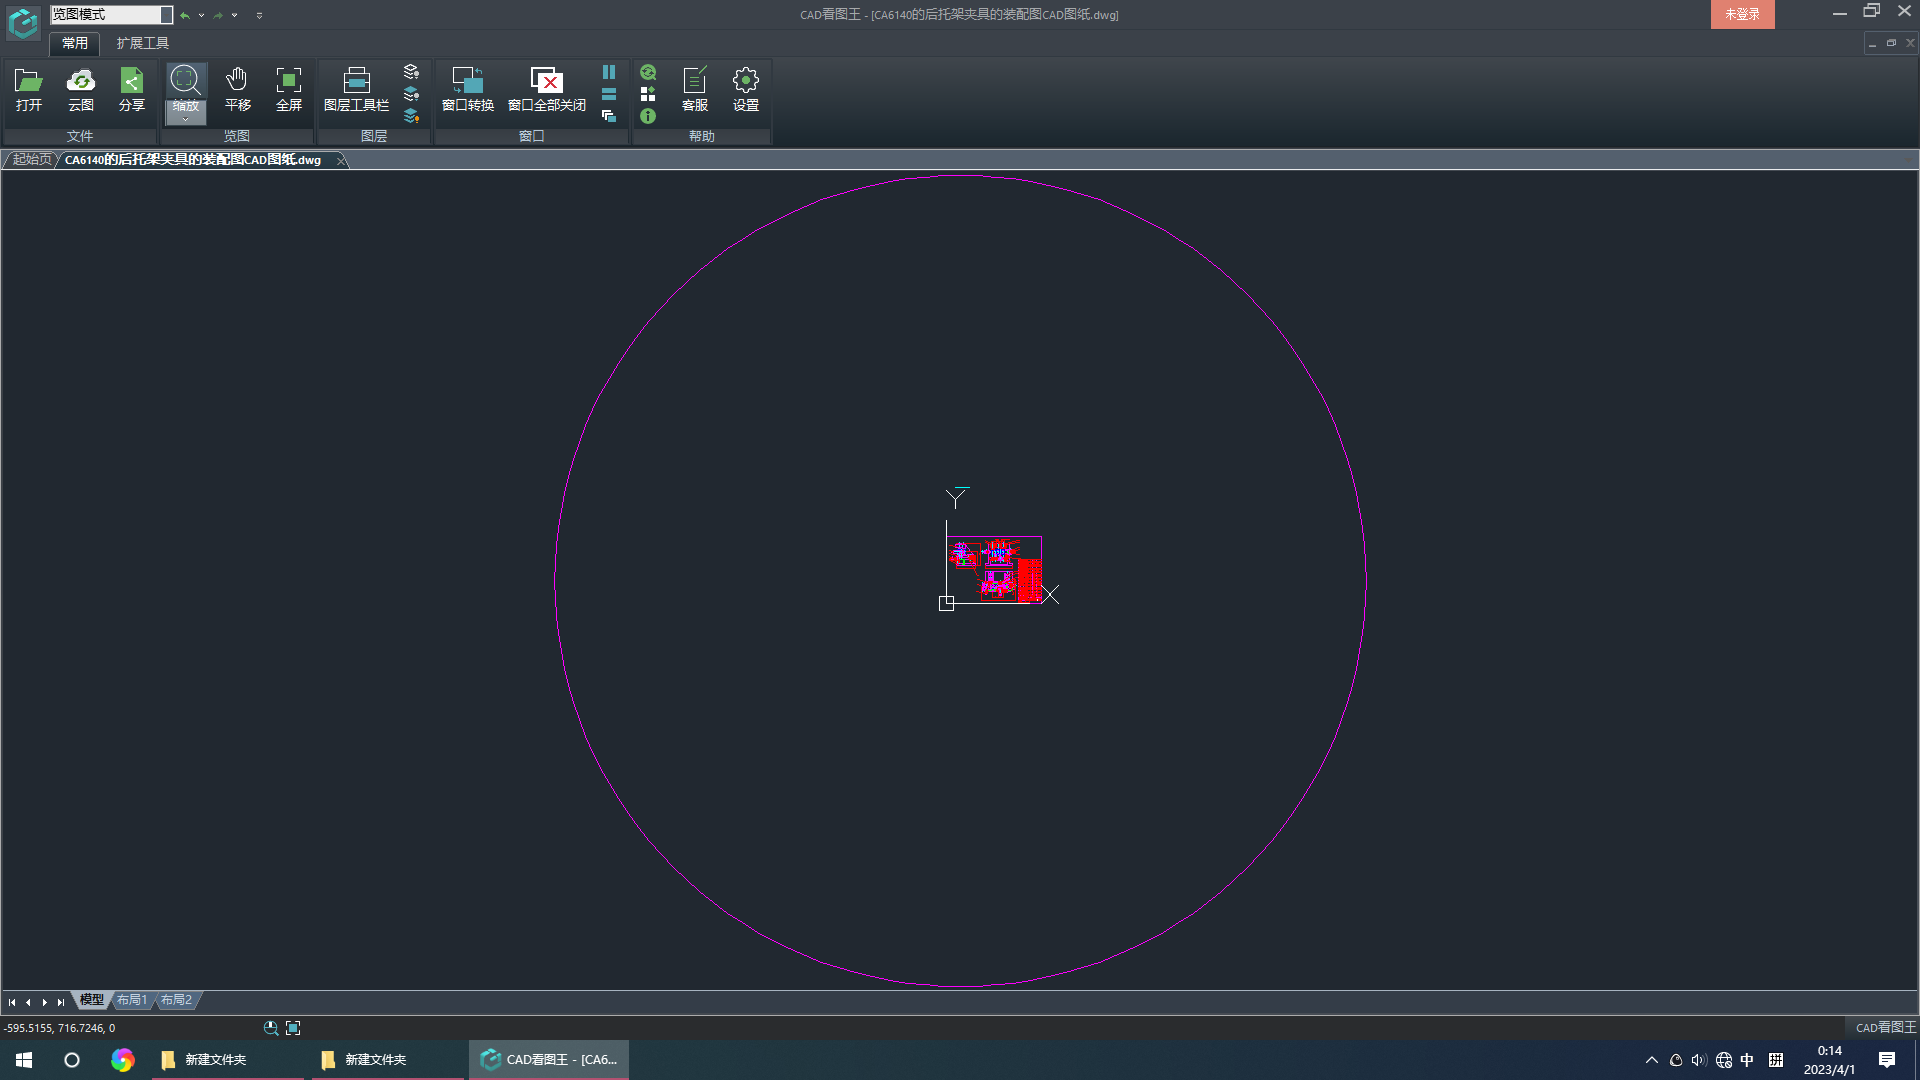Click the green undo arrow

[x=185, y=15]
